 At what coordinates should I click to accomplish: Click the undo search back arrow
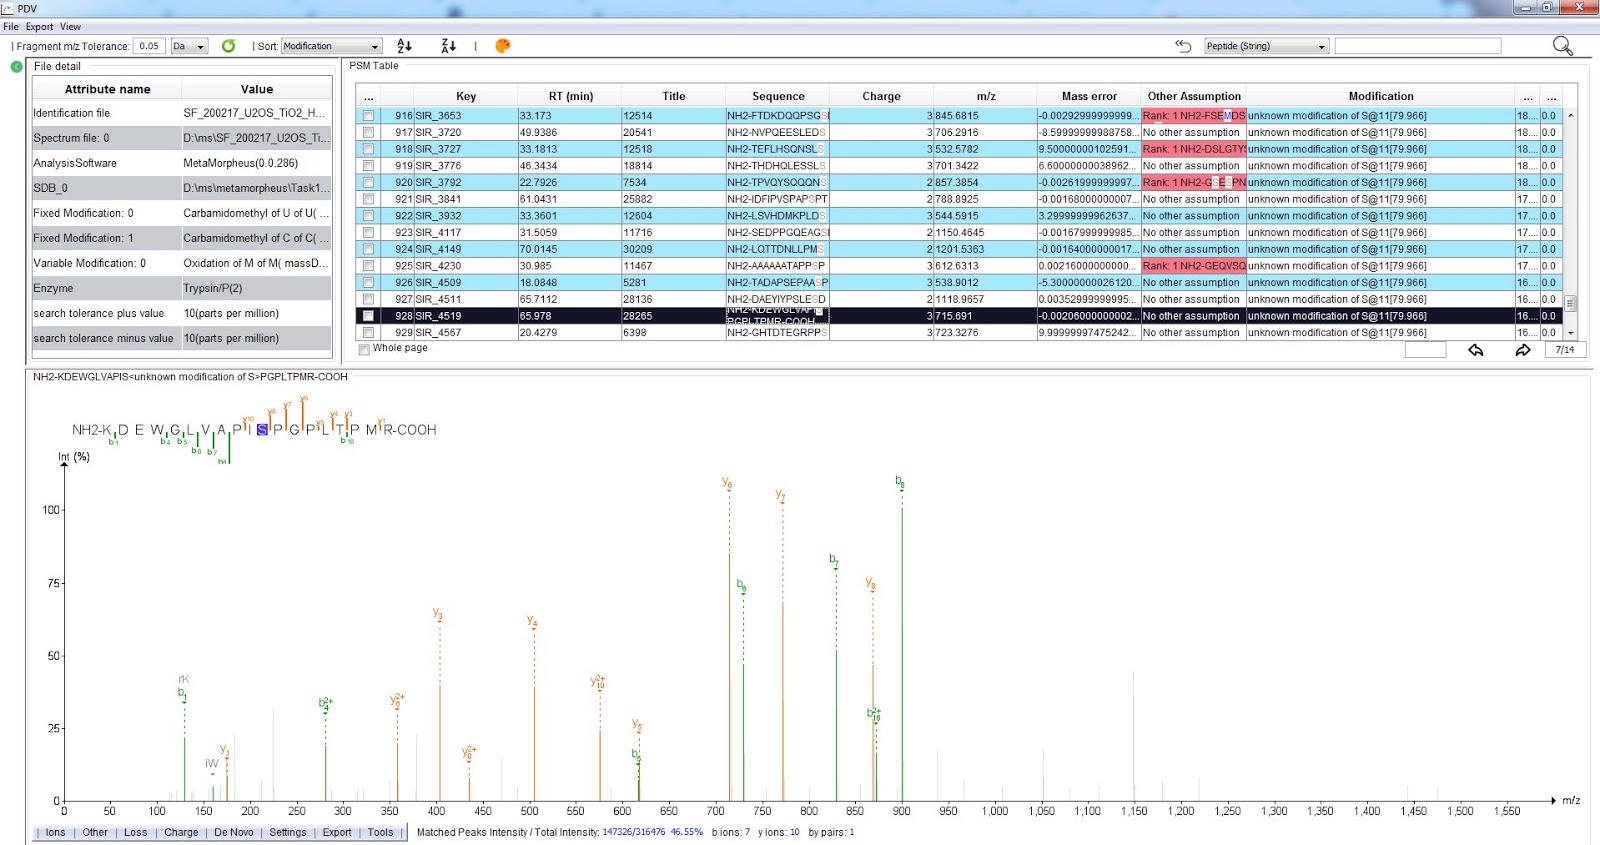point(1183,46)
